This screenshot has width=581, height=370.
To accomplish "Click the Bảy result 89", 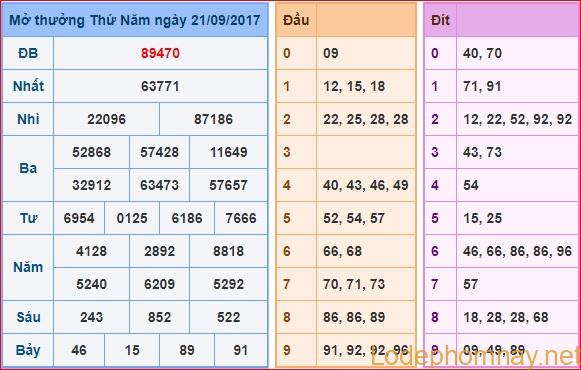I will [x=187, y=350].
